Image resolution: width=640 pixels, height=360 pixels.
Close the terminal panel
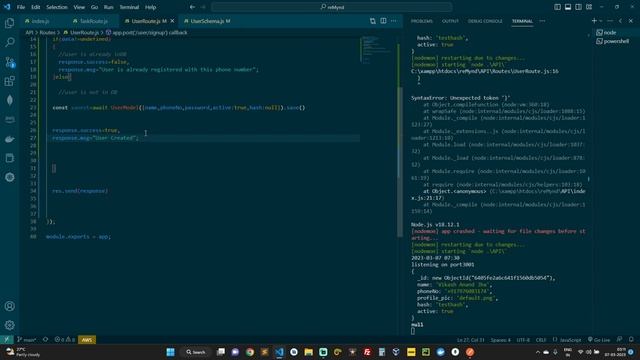click(631, 21)
